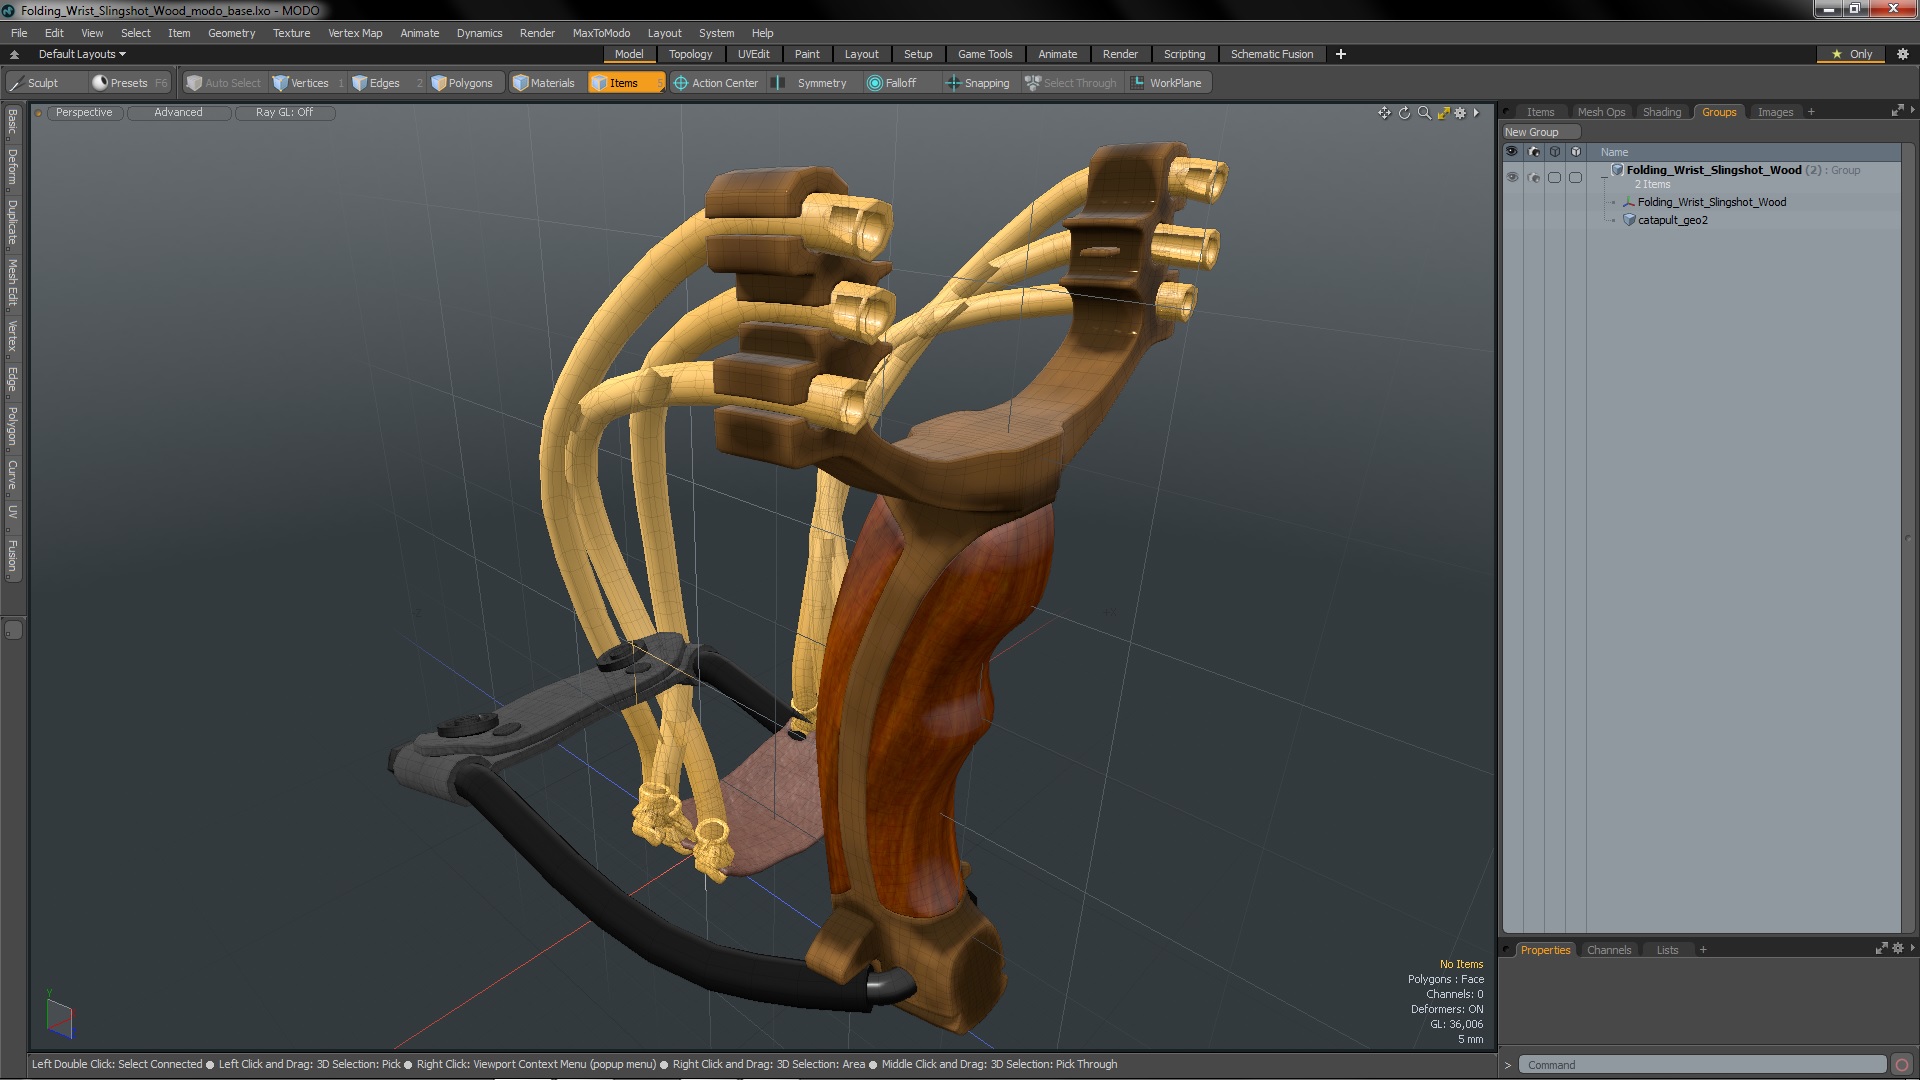Click the New Group button
Image resolution: width=1920 pixels, height=1080 pixels.
pos(1532,132)
